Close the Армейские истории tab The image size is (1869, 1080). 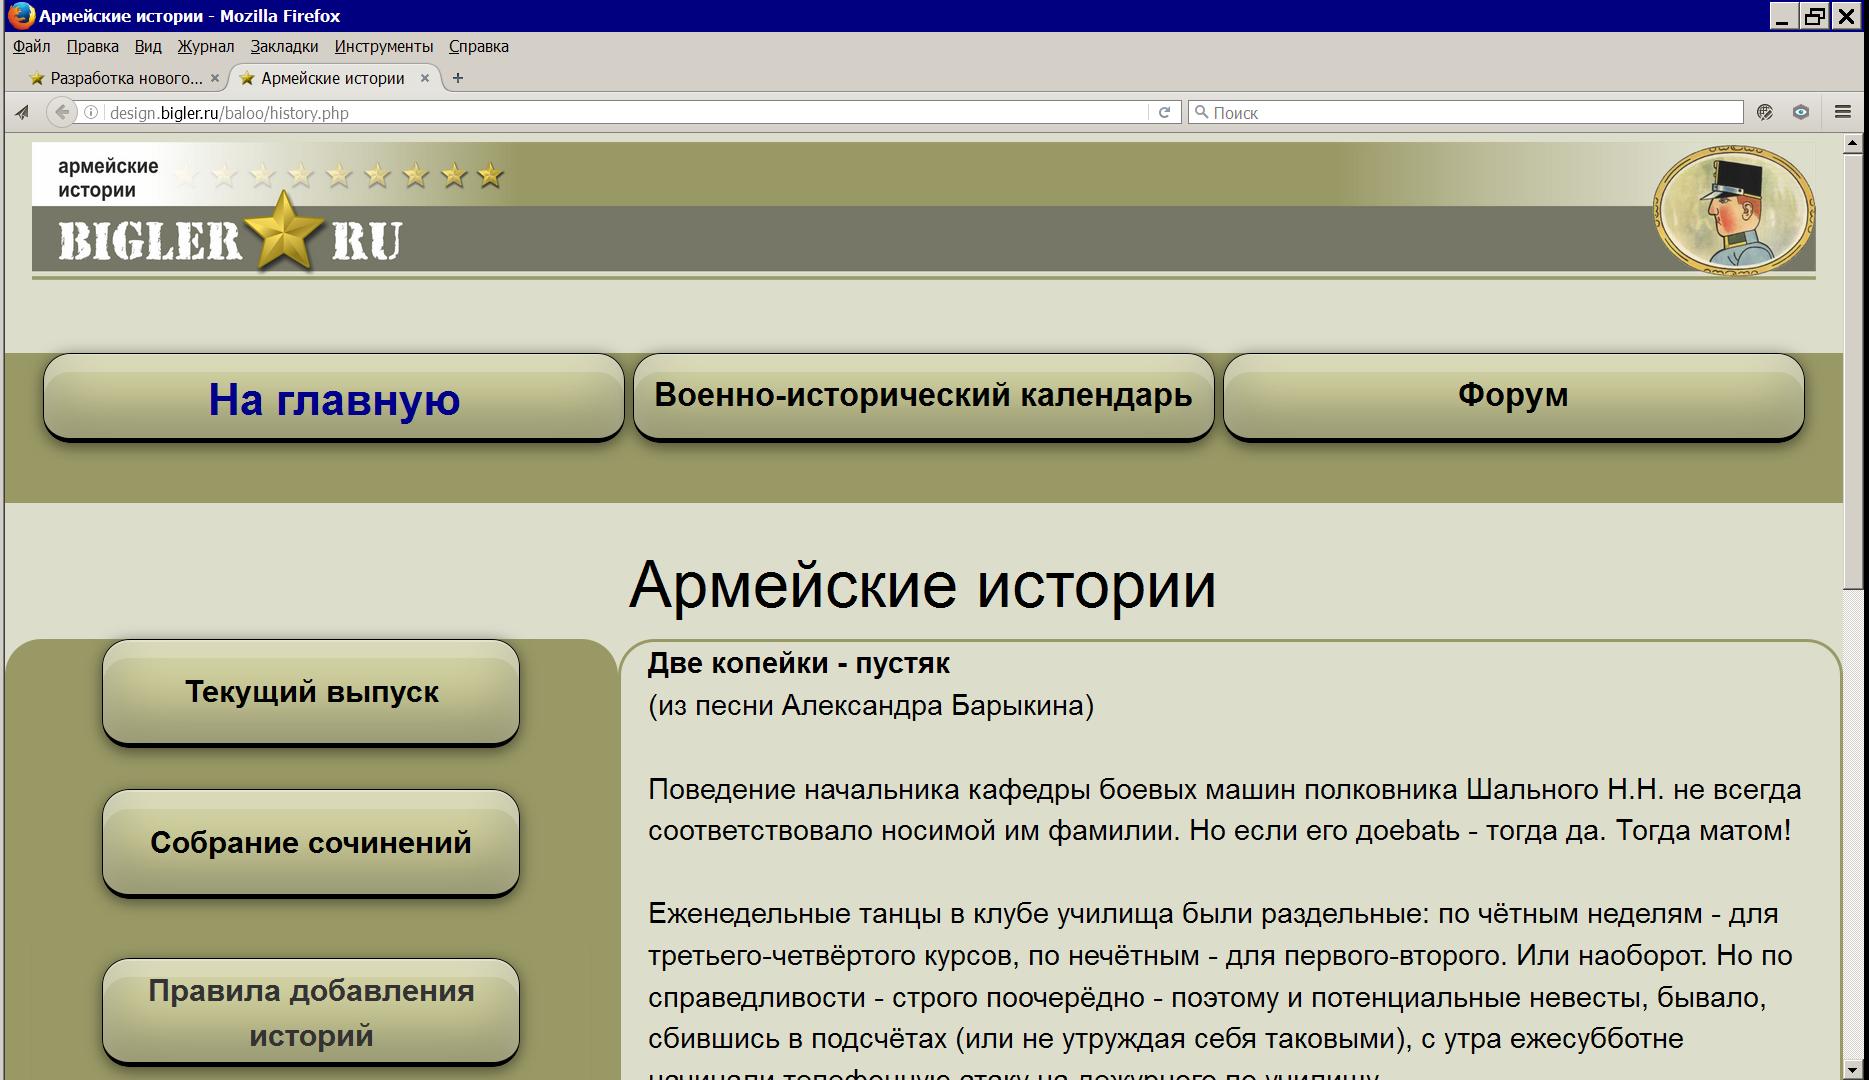pos(425,78)
